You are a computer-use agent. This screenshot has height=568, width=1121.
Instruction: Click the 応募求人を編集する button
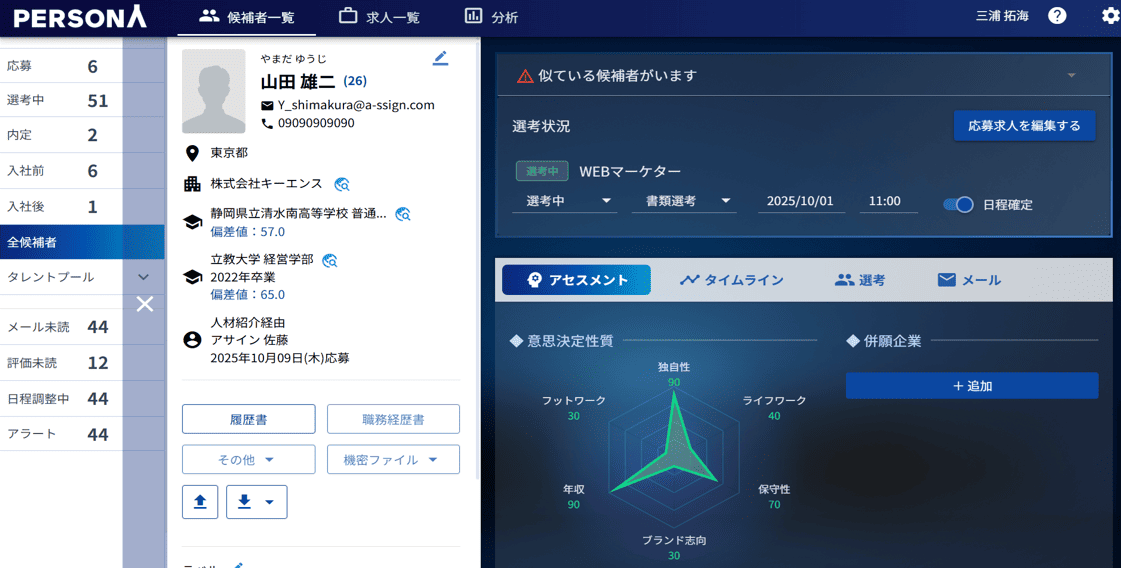[1024, 126]
